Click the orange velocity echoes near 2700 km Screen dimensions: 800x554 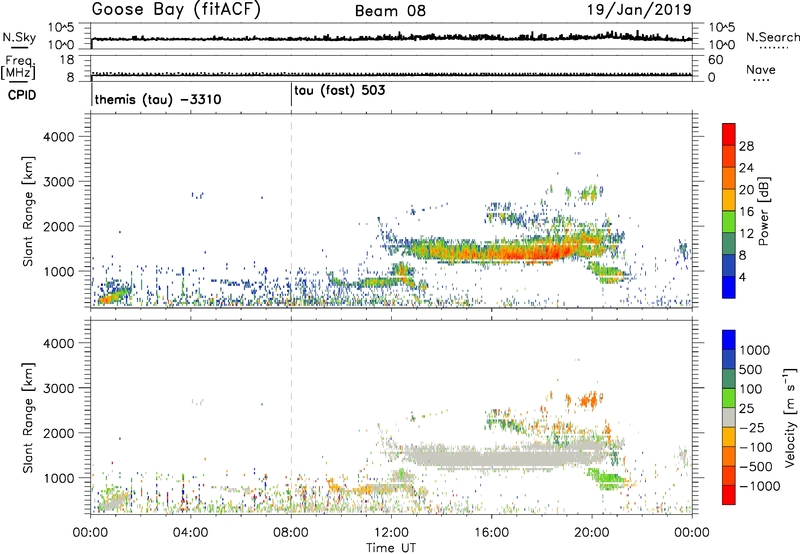click(x=588, y=399)
